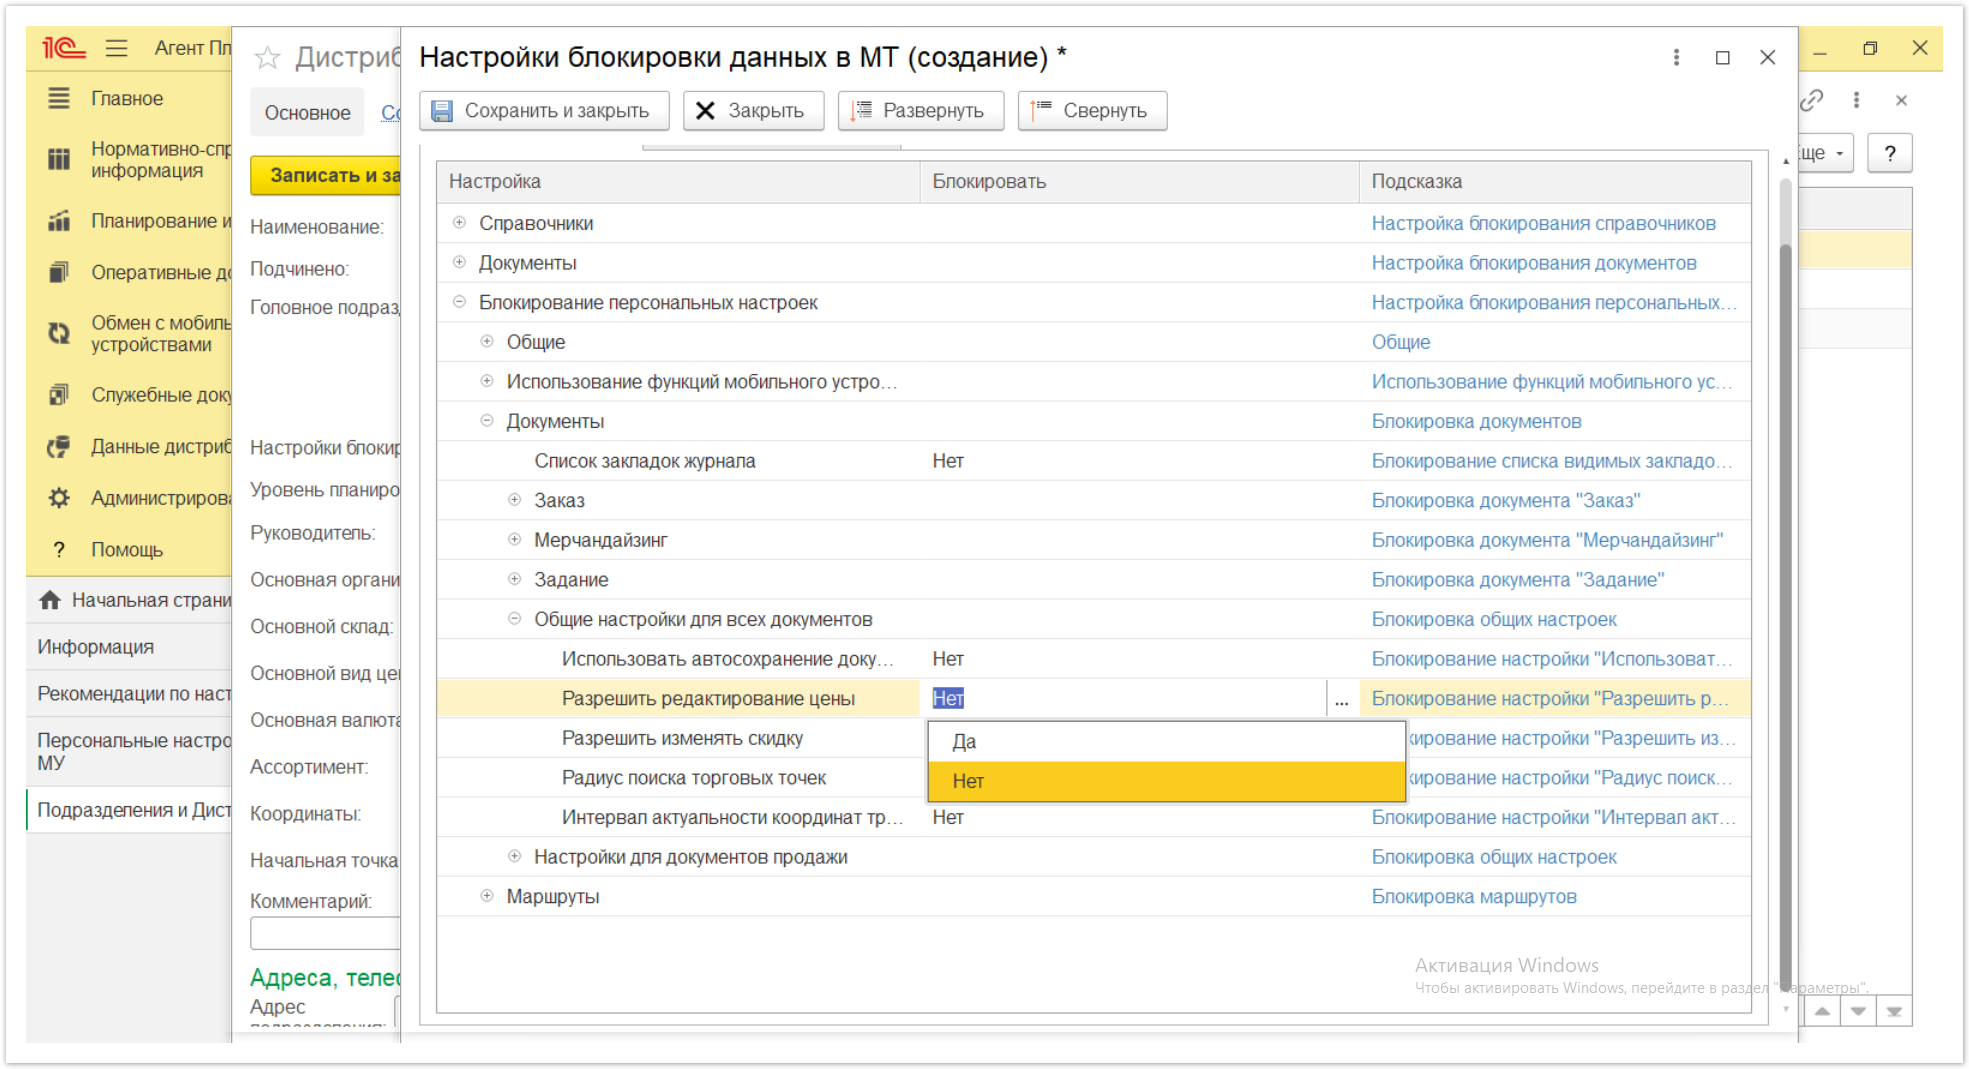Open link Блокировка документа "Мерчандайзинг"

pos(1547,540)
